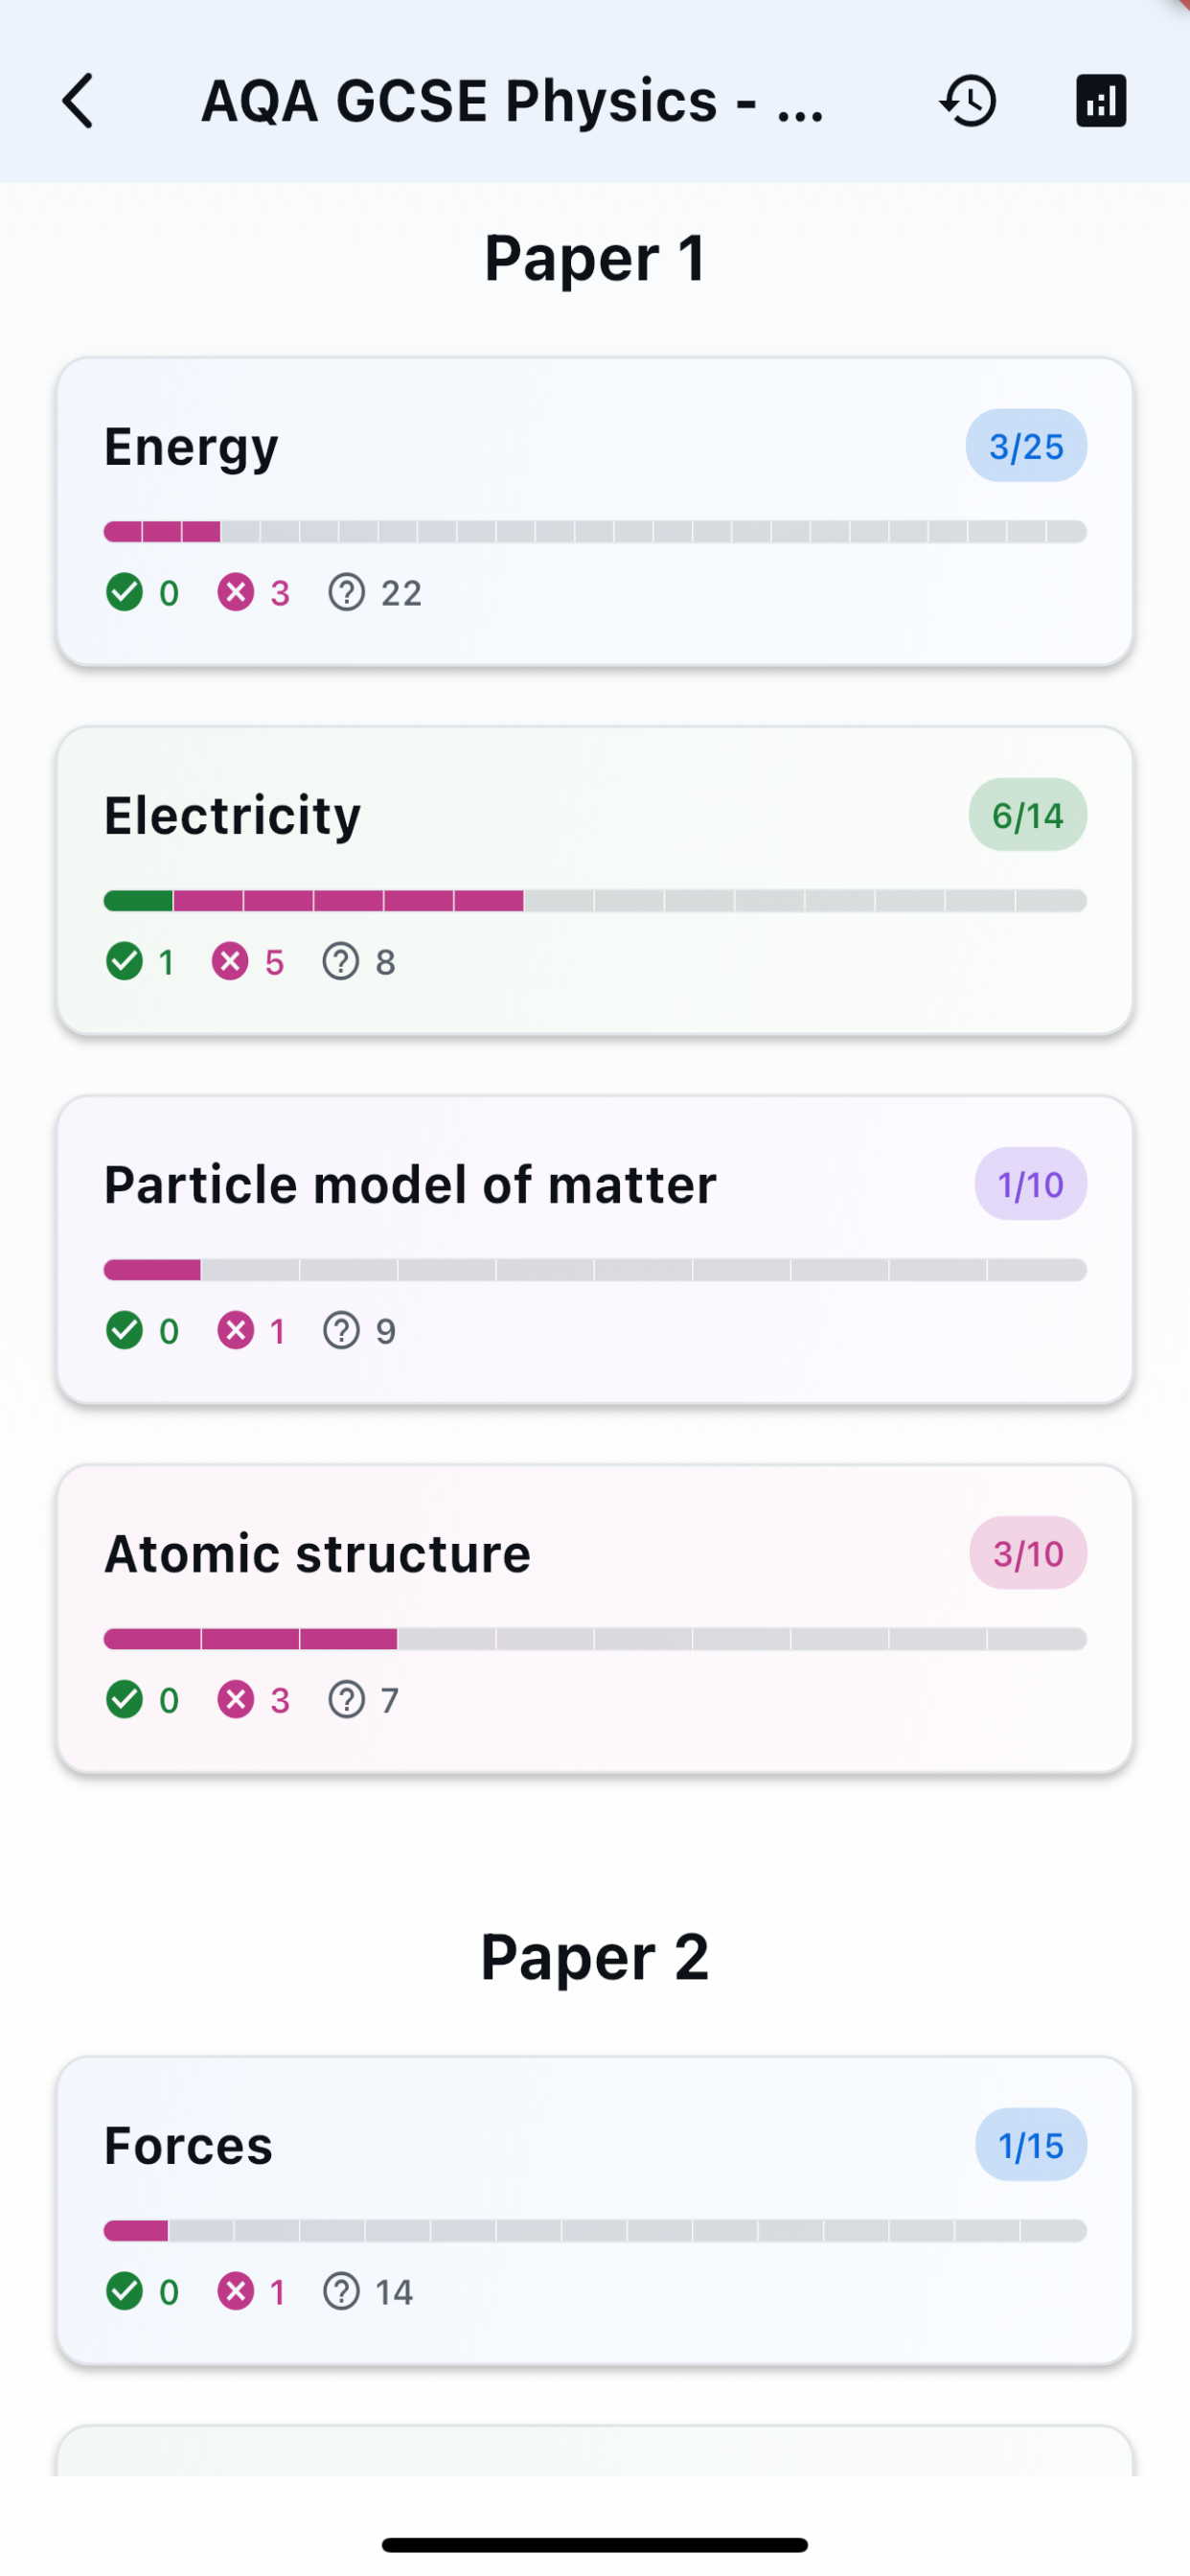This screenshot has height=2576, width=1190.
Task: Tap the green checkmark icon on Forces
Action: click(125, 2291)
